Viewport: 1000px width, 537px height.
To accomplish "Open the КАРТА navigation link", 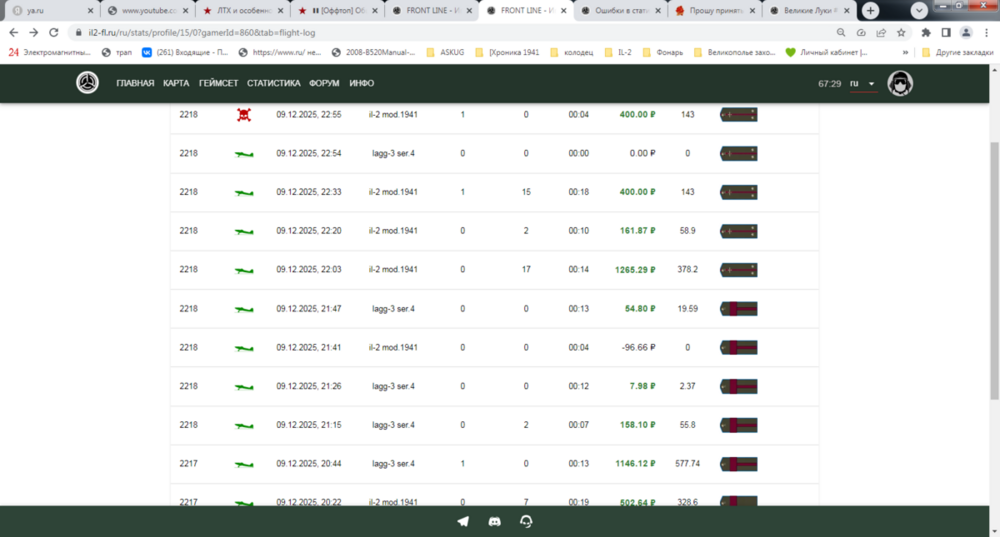I will (x=176, y=83).
